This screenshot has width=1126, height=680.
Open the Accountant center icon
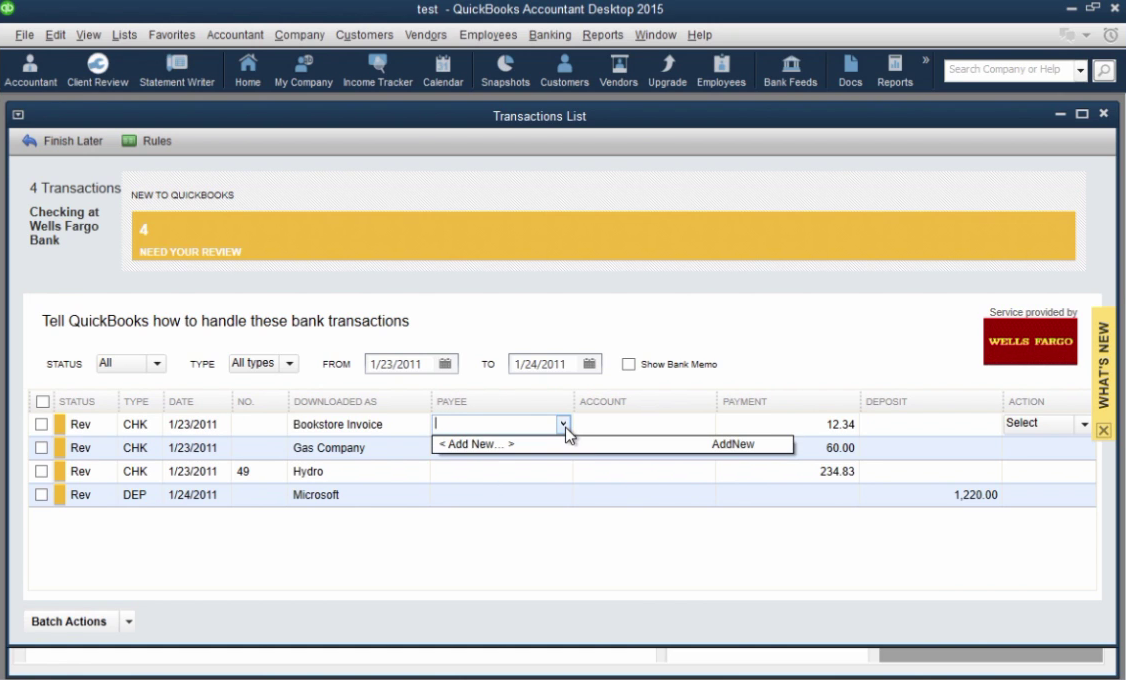(x=30, y=71)
